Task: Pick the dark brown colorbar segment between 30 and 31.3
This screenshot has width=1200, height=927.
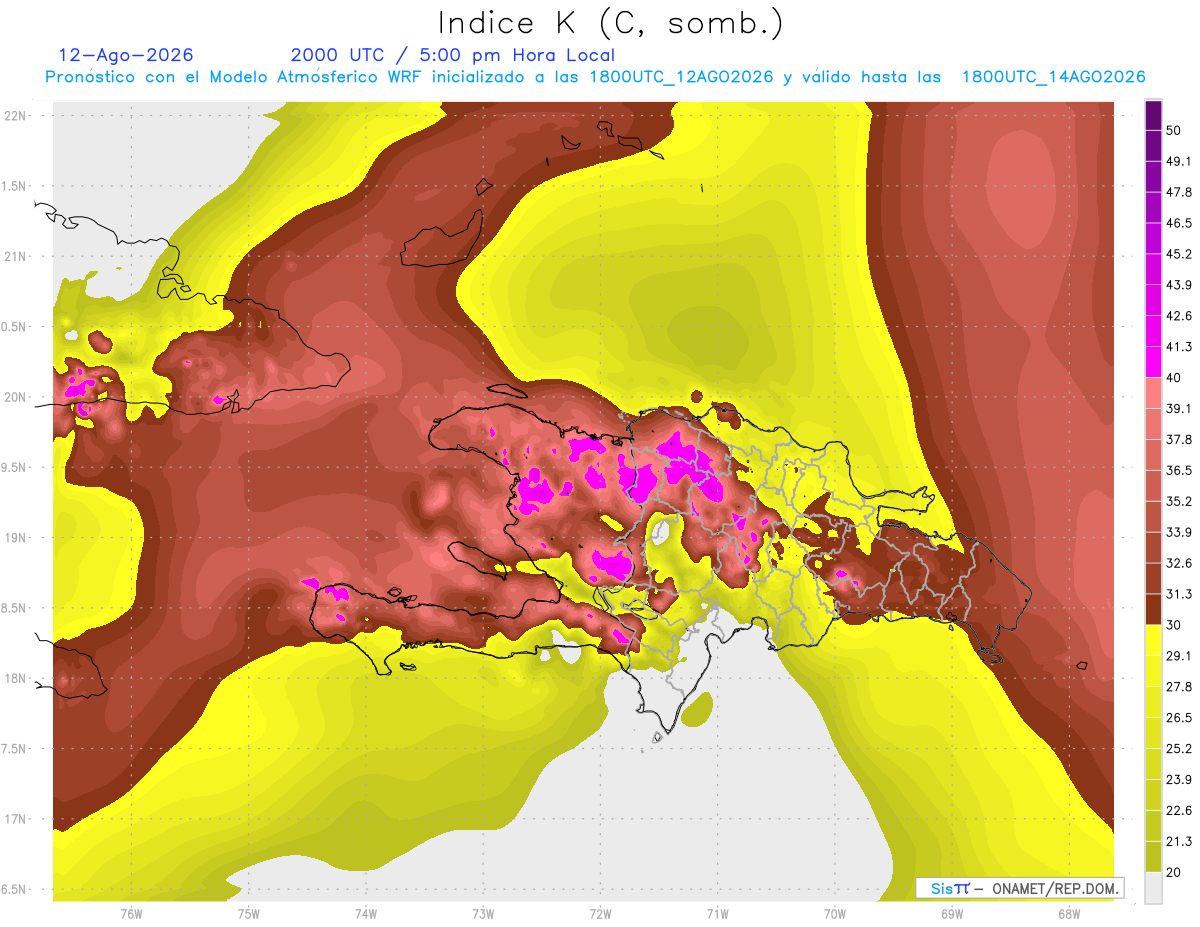Action: coord(1153,609)
